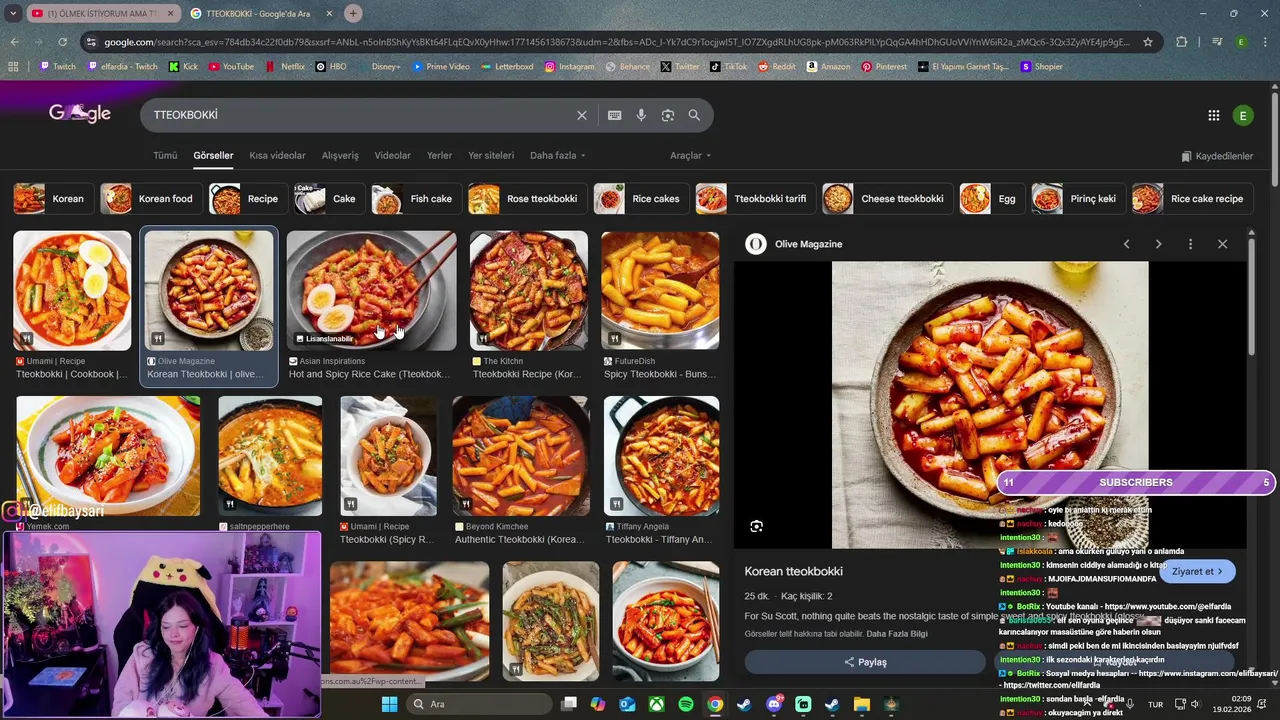Filter by the 'Cheese tteokbokki' chip
The height and width of the screenshot is (720, 1280).
click(887, 199)
